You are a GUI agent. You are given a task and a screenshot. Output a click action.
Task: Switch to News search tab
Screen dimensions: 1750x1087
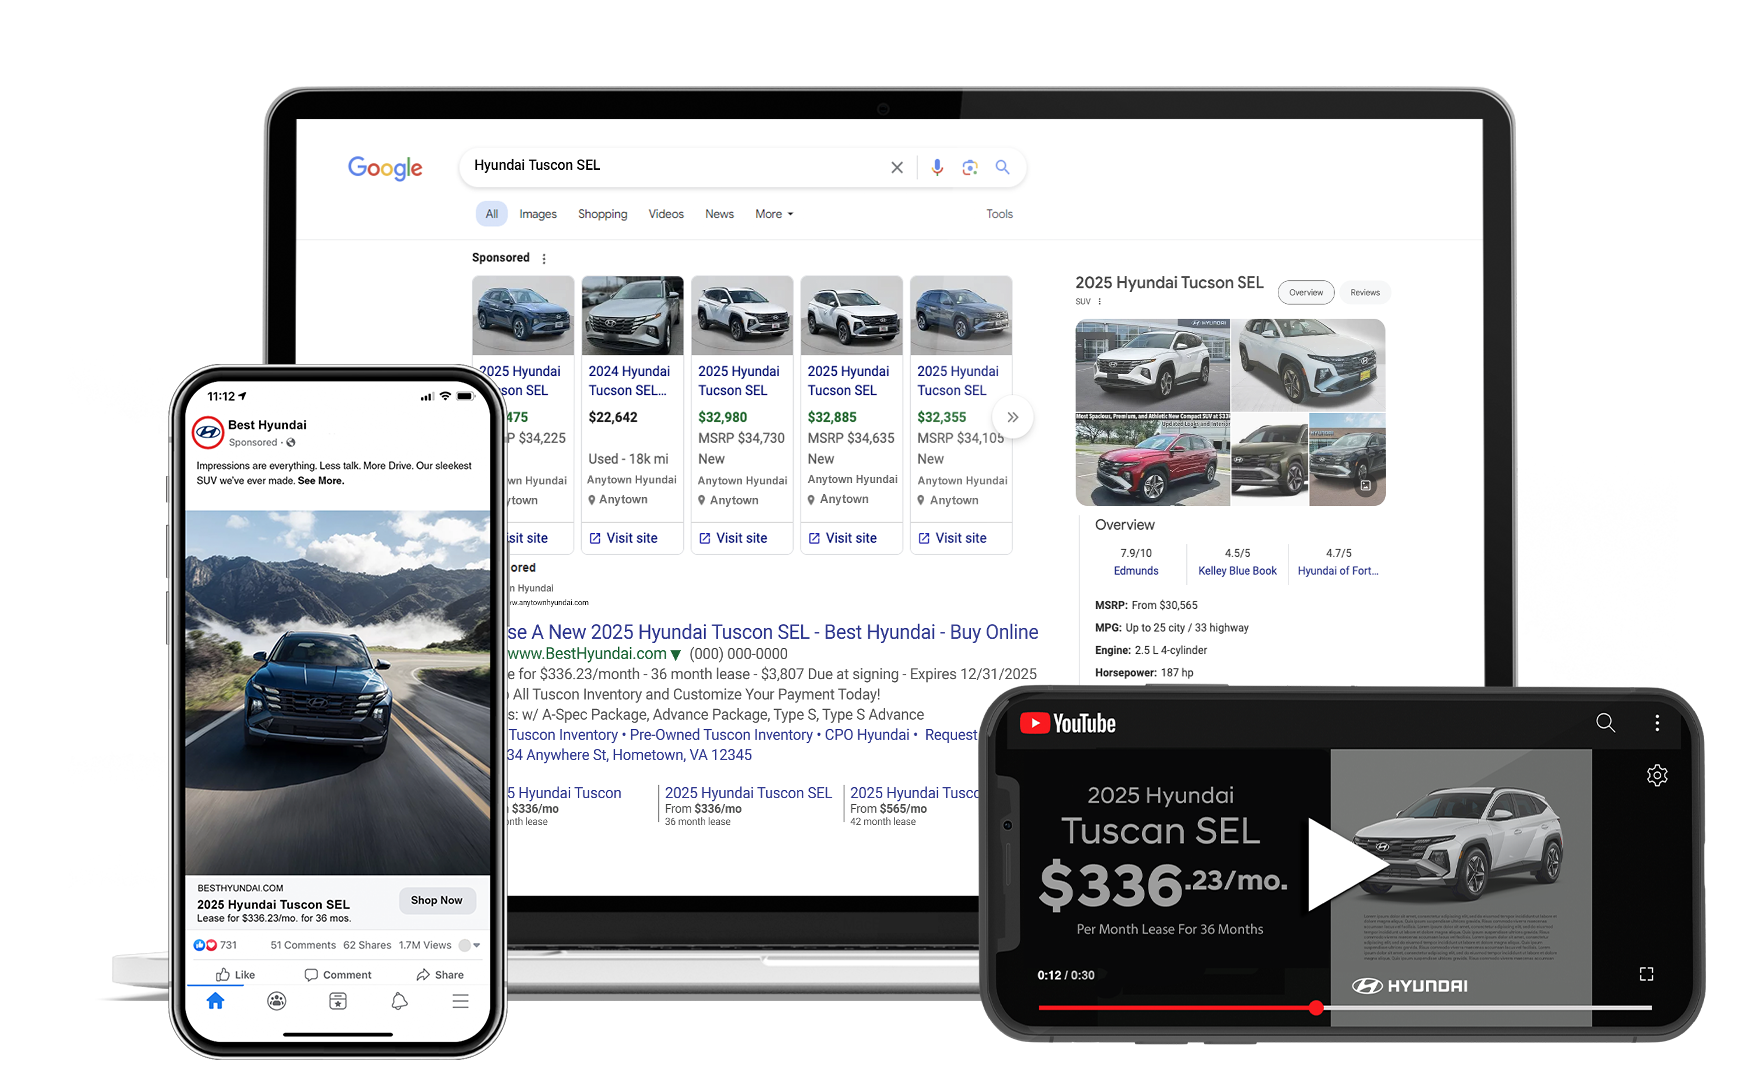click(719, 214)
